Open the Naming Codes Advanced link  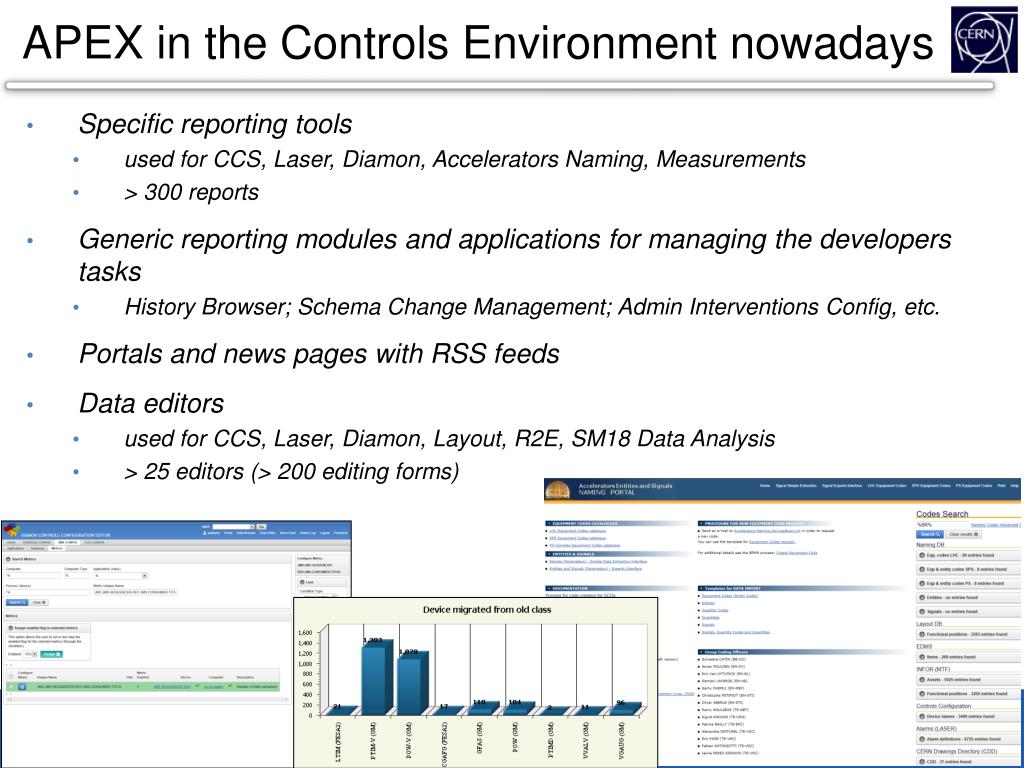point(995,525)
